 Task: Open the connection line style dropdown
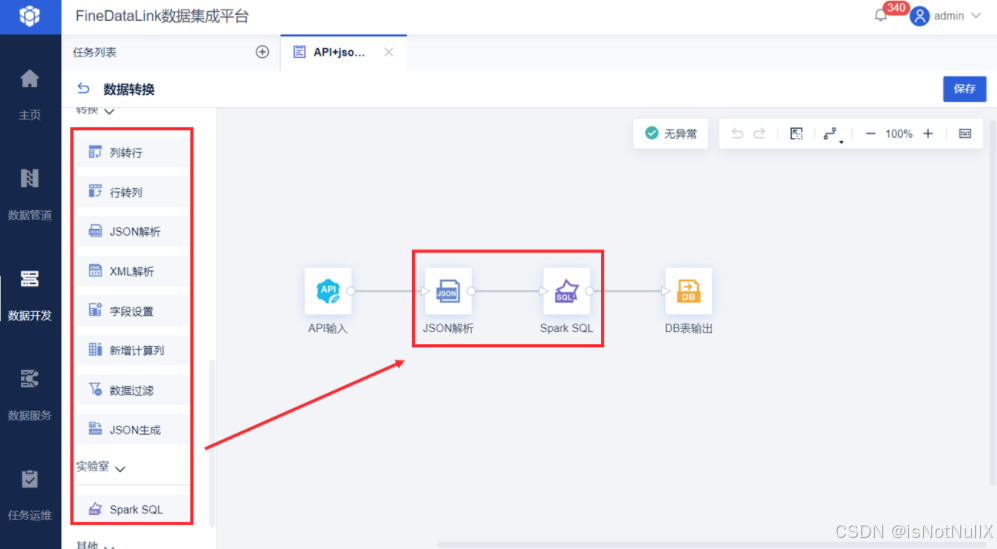click(x=832, y=134)
